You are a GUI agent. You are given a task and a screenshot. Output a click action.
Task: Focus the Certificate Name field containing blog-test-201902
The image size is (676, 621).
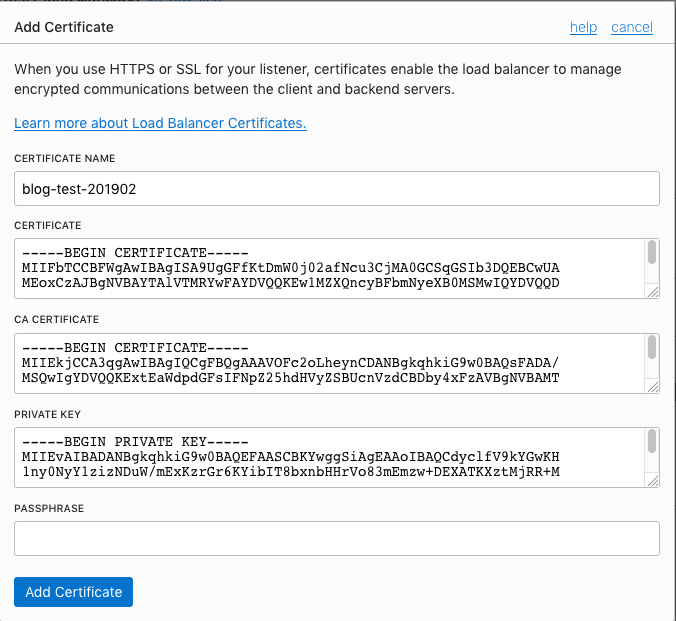337,188
